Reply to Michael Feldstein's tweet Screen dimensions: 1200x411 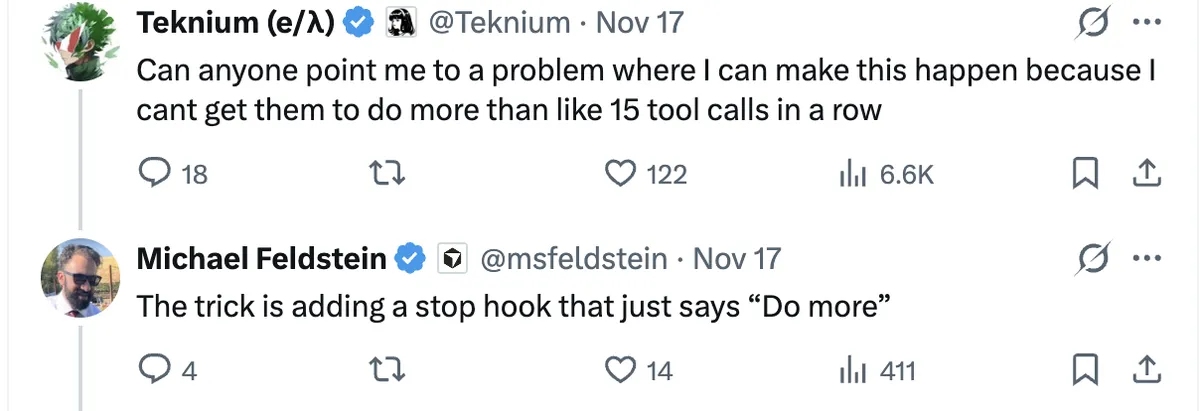(x=153, y=371)
